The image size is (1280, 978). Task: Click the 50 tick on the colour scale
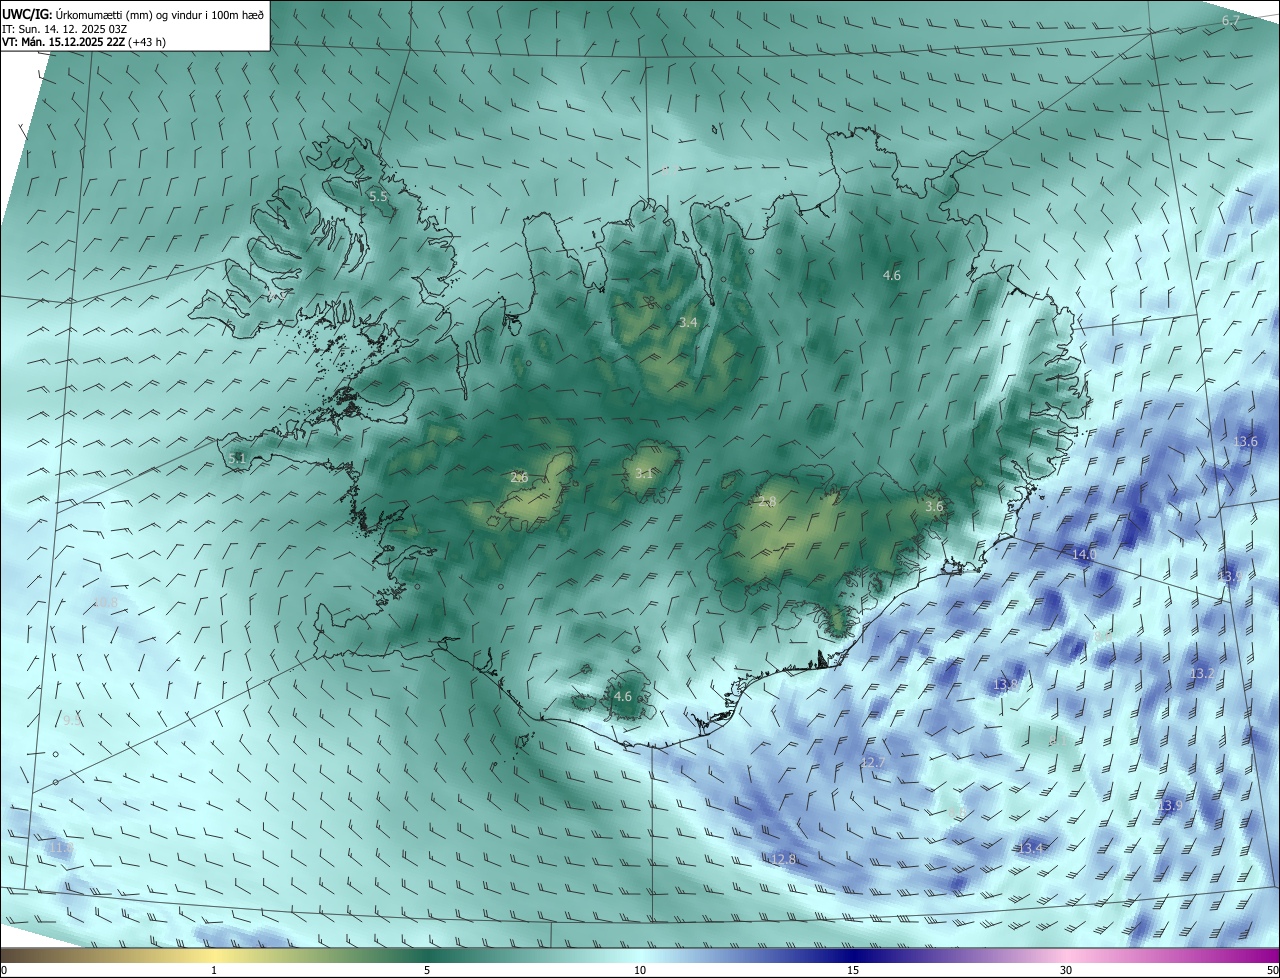click(x=1272, y=970)
